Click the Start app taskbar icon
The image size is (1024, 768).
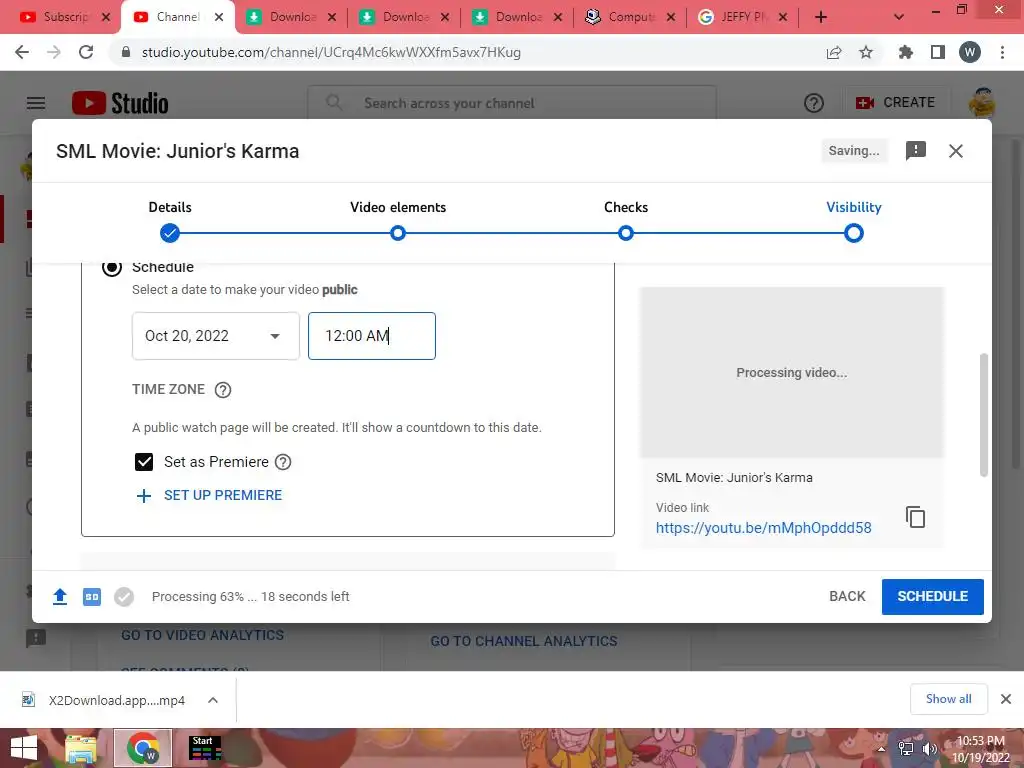(x=205, y=748)
